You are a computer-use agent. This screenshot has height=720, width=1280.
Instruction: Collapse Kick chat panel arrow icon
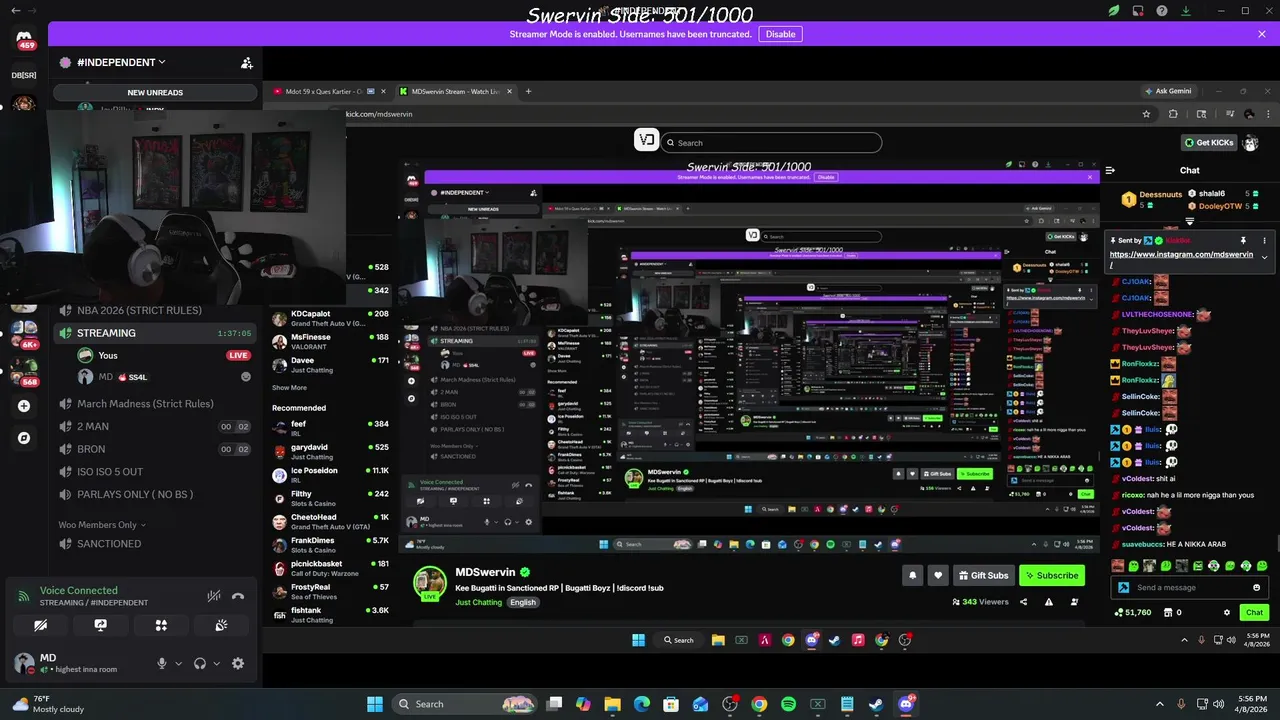click(x=1110, y=171)
